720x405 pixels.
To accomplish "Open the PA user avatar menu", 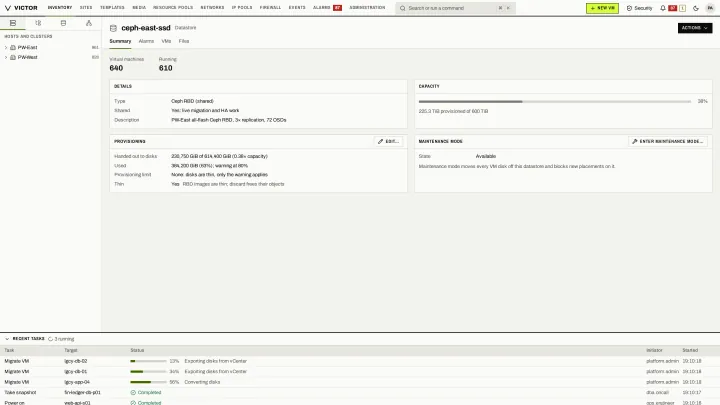I will coord(710,8).
